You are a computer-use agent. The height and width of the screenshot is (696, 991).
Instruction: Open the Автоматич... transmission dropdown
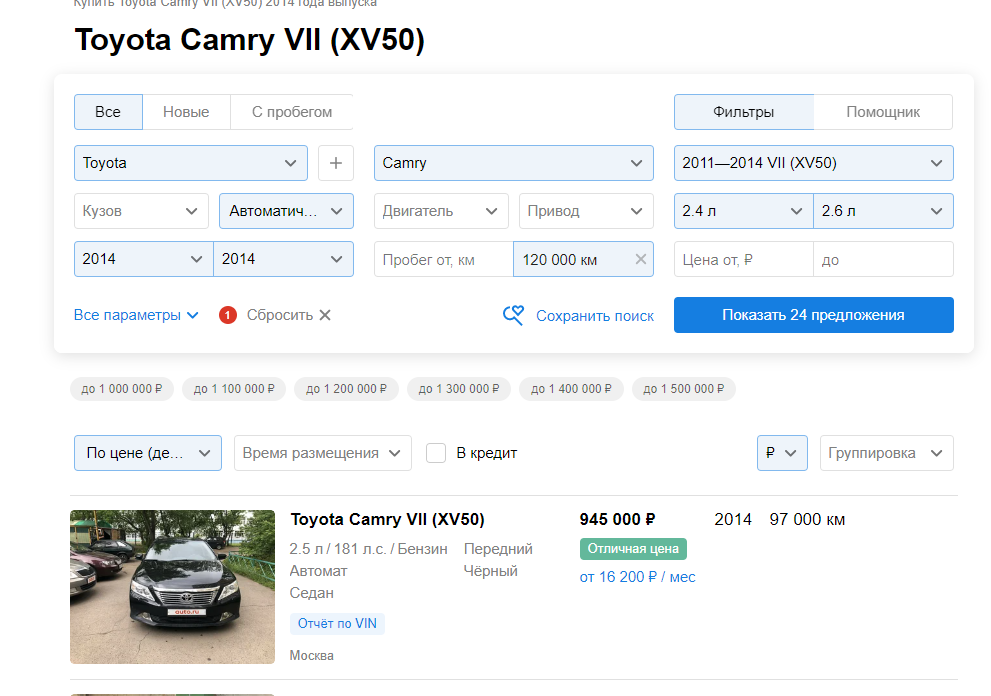[x=286, y=211]
